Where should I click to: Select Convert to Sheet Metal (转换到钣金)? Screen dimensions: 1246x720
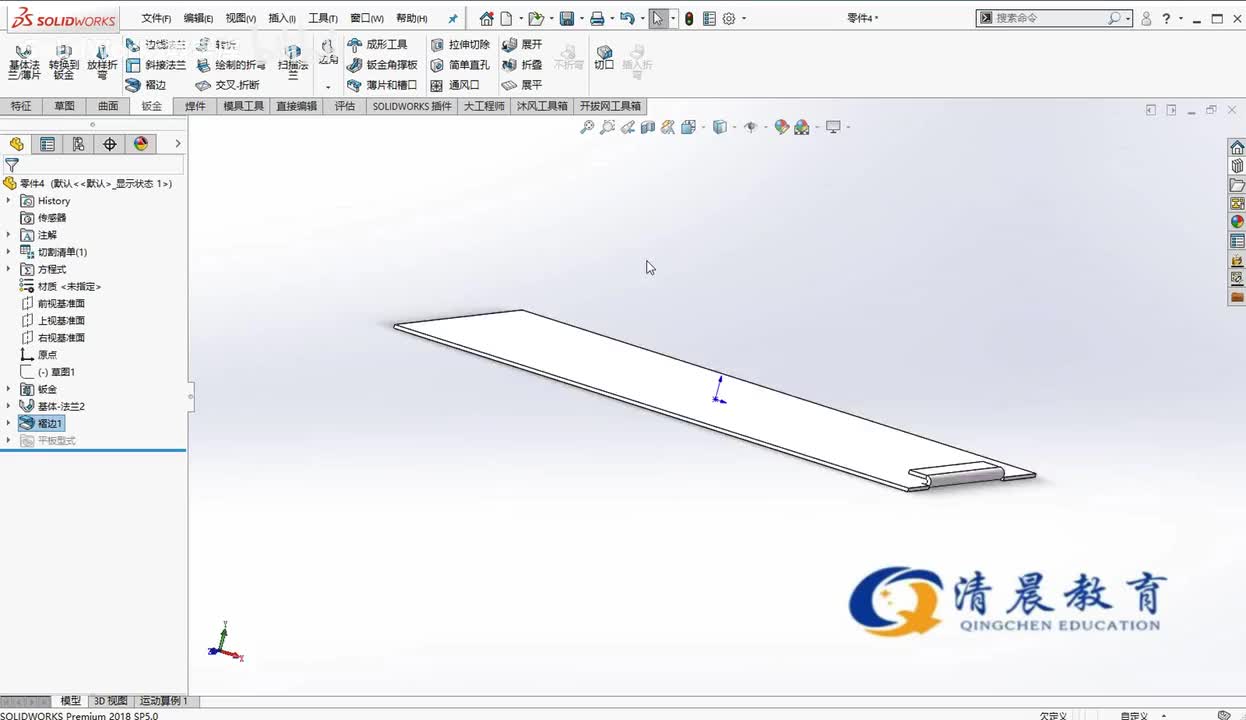coord(64,62)
